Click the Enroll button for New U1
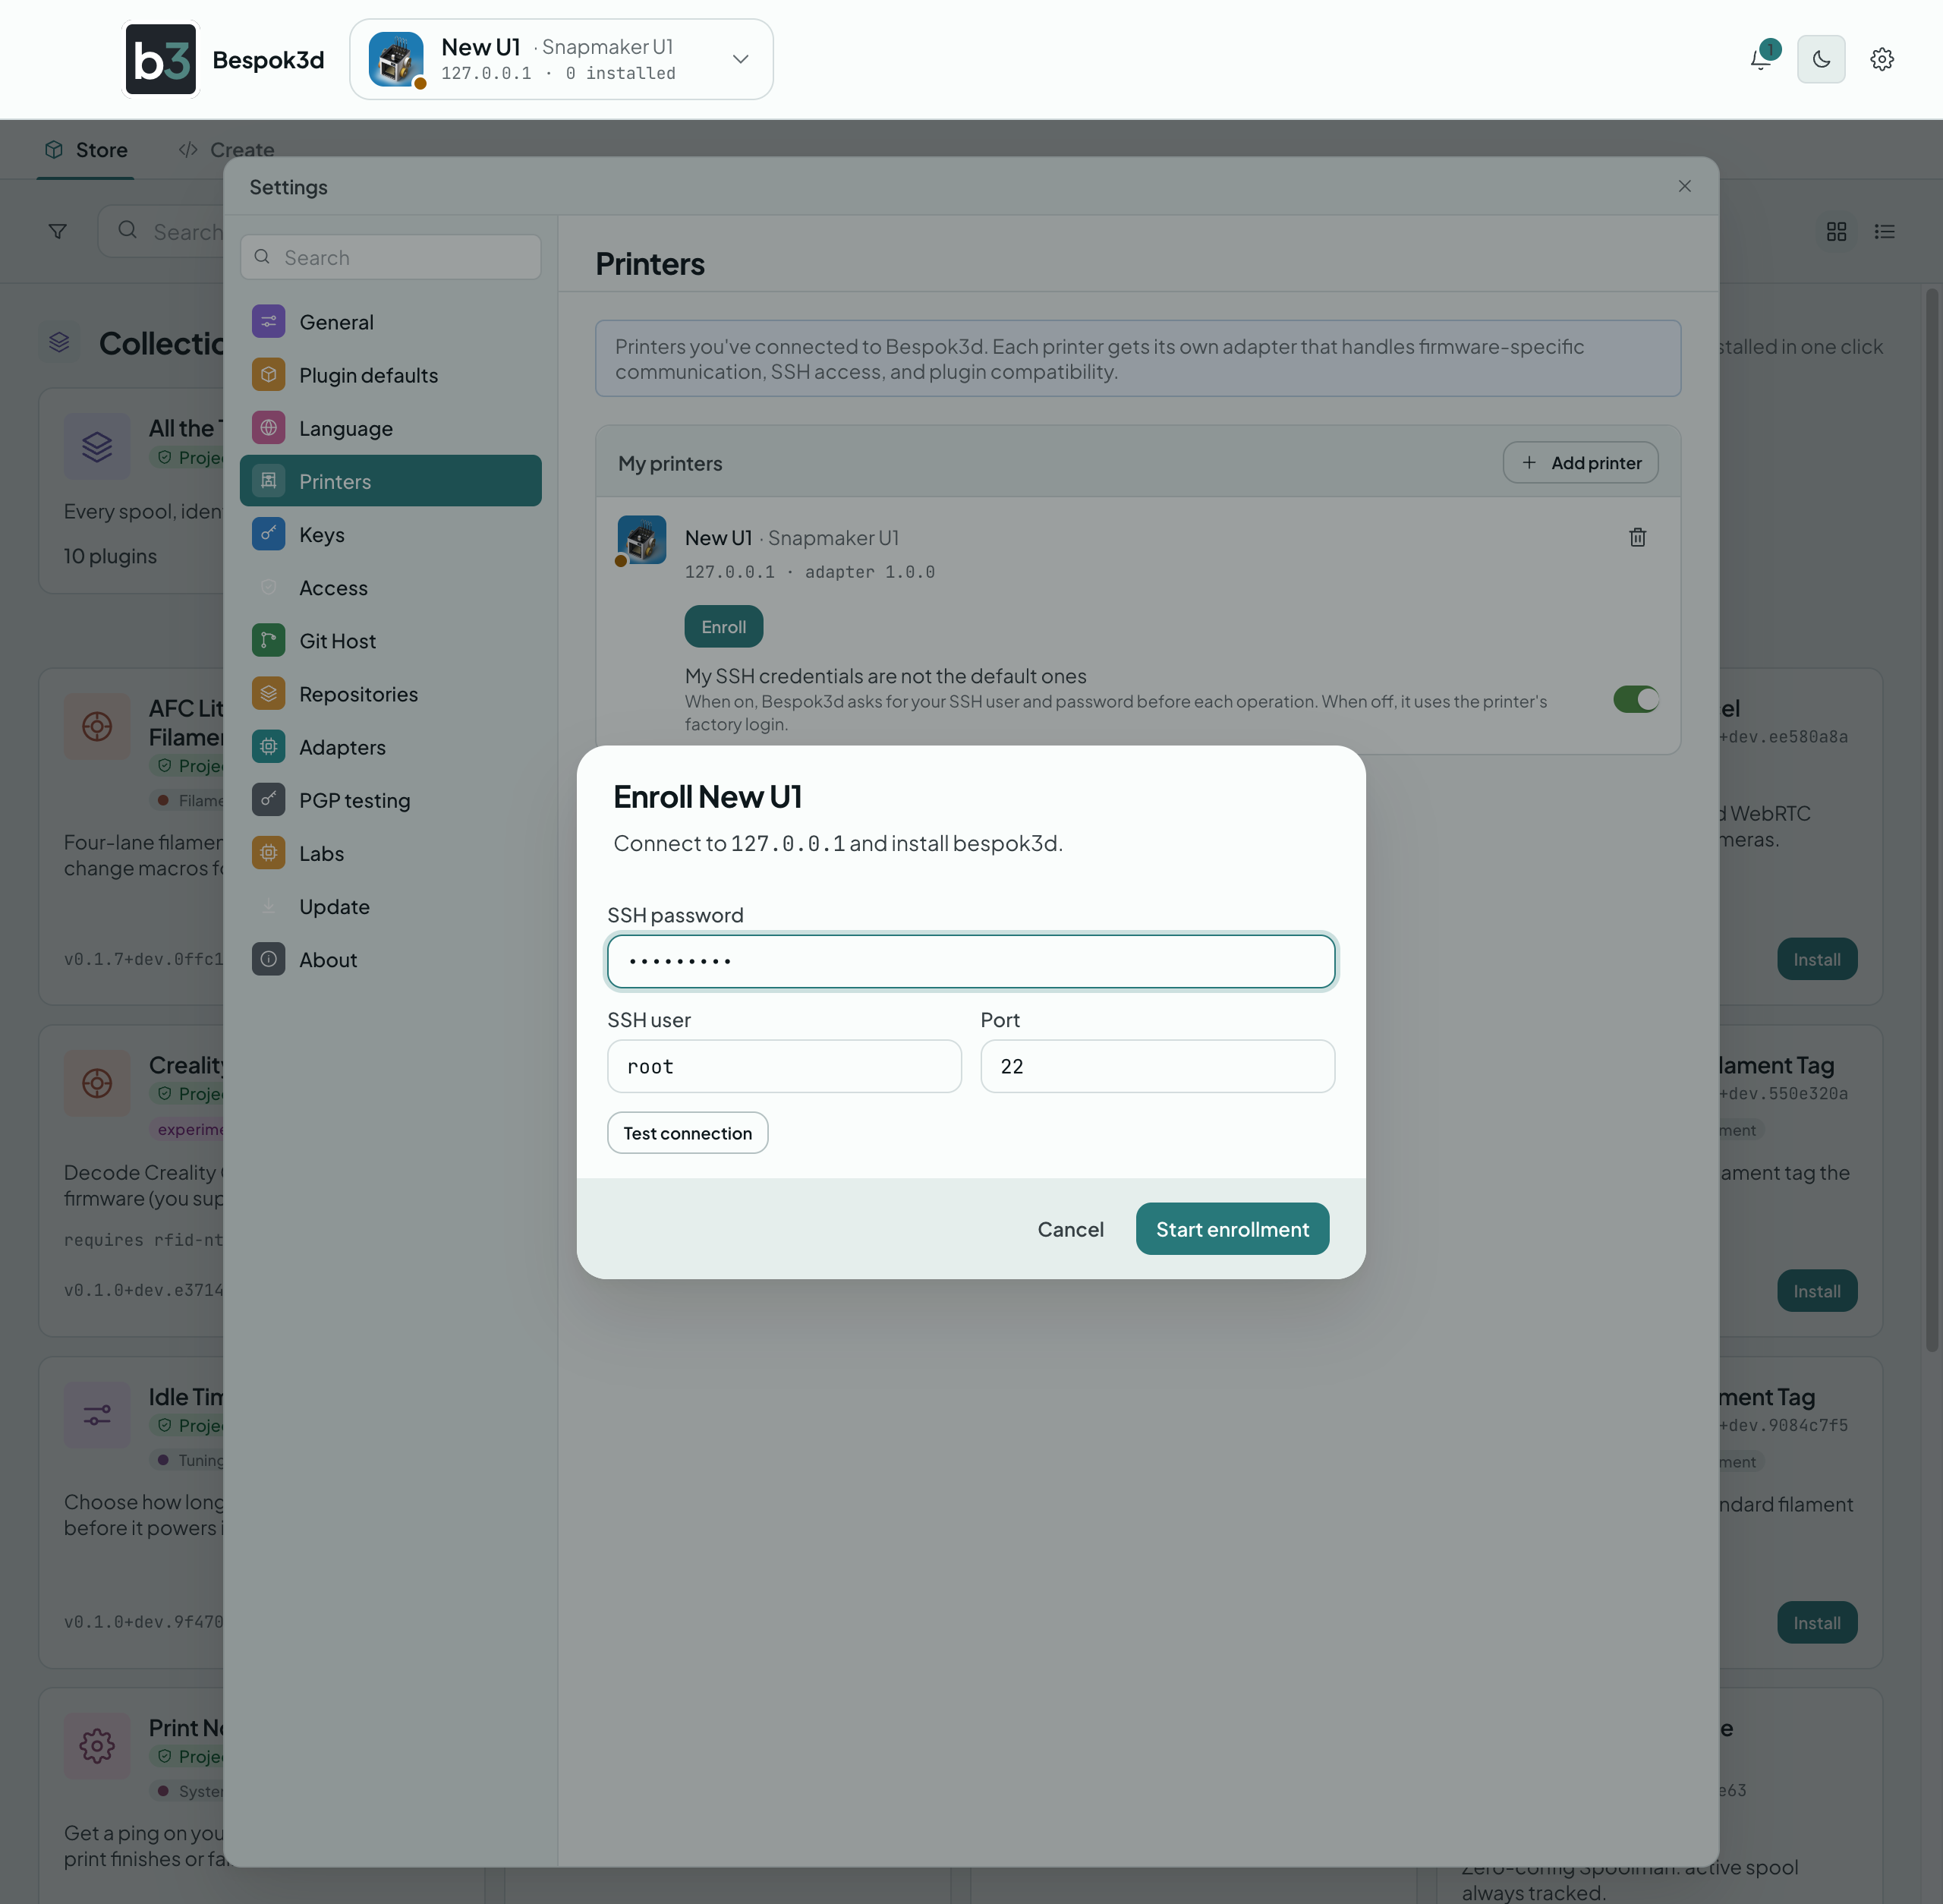This screenshot has height=1904, width=1943. 723,626
